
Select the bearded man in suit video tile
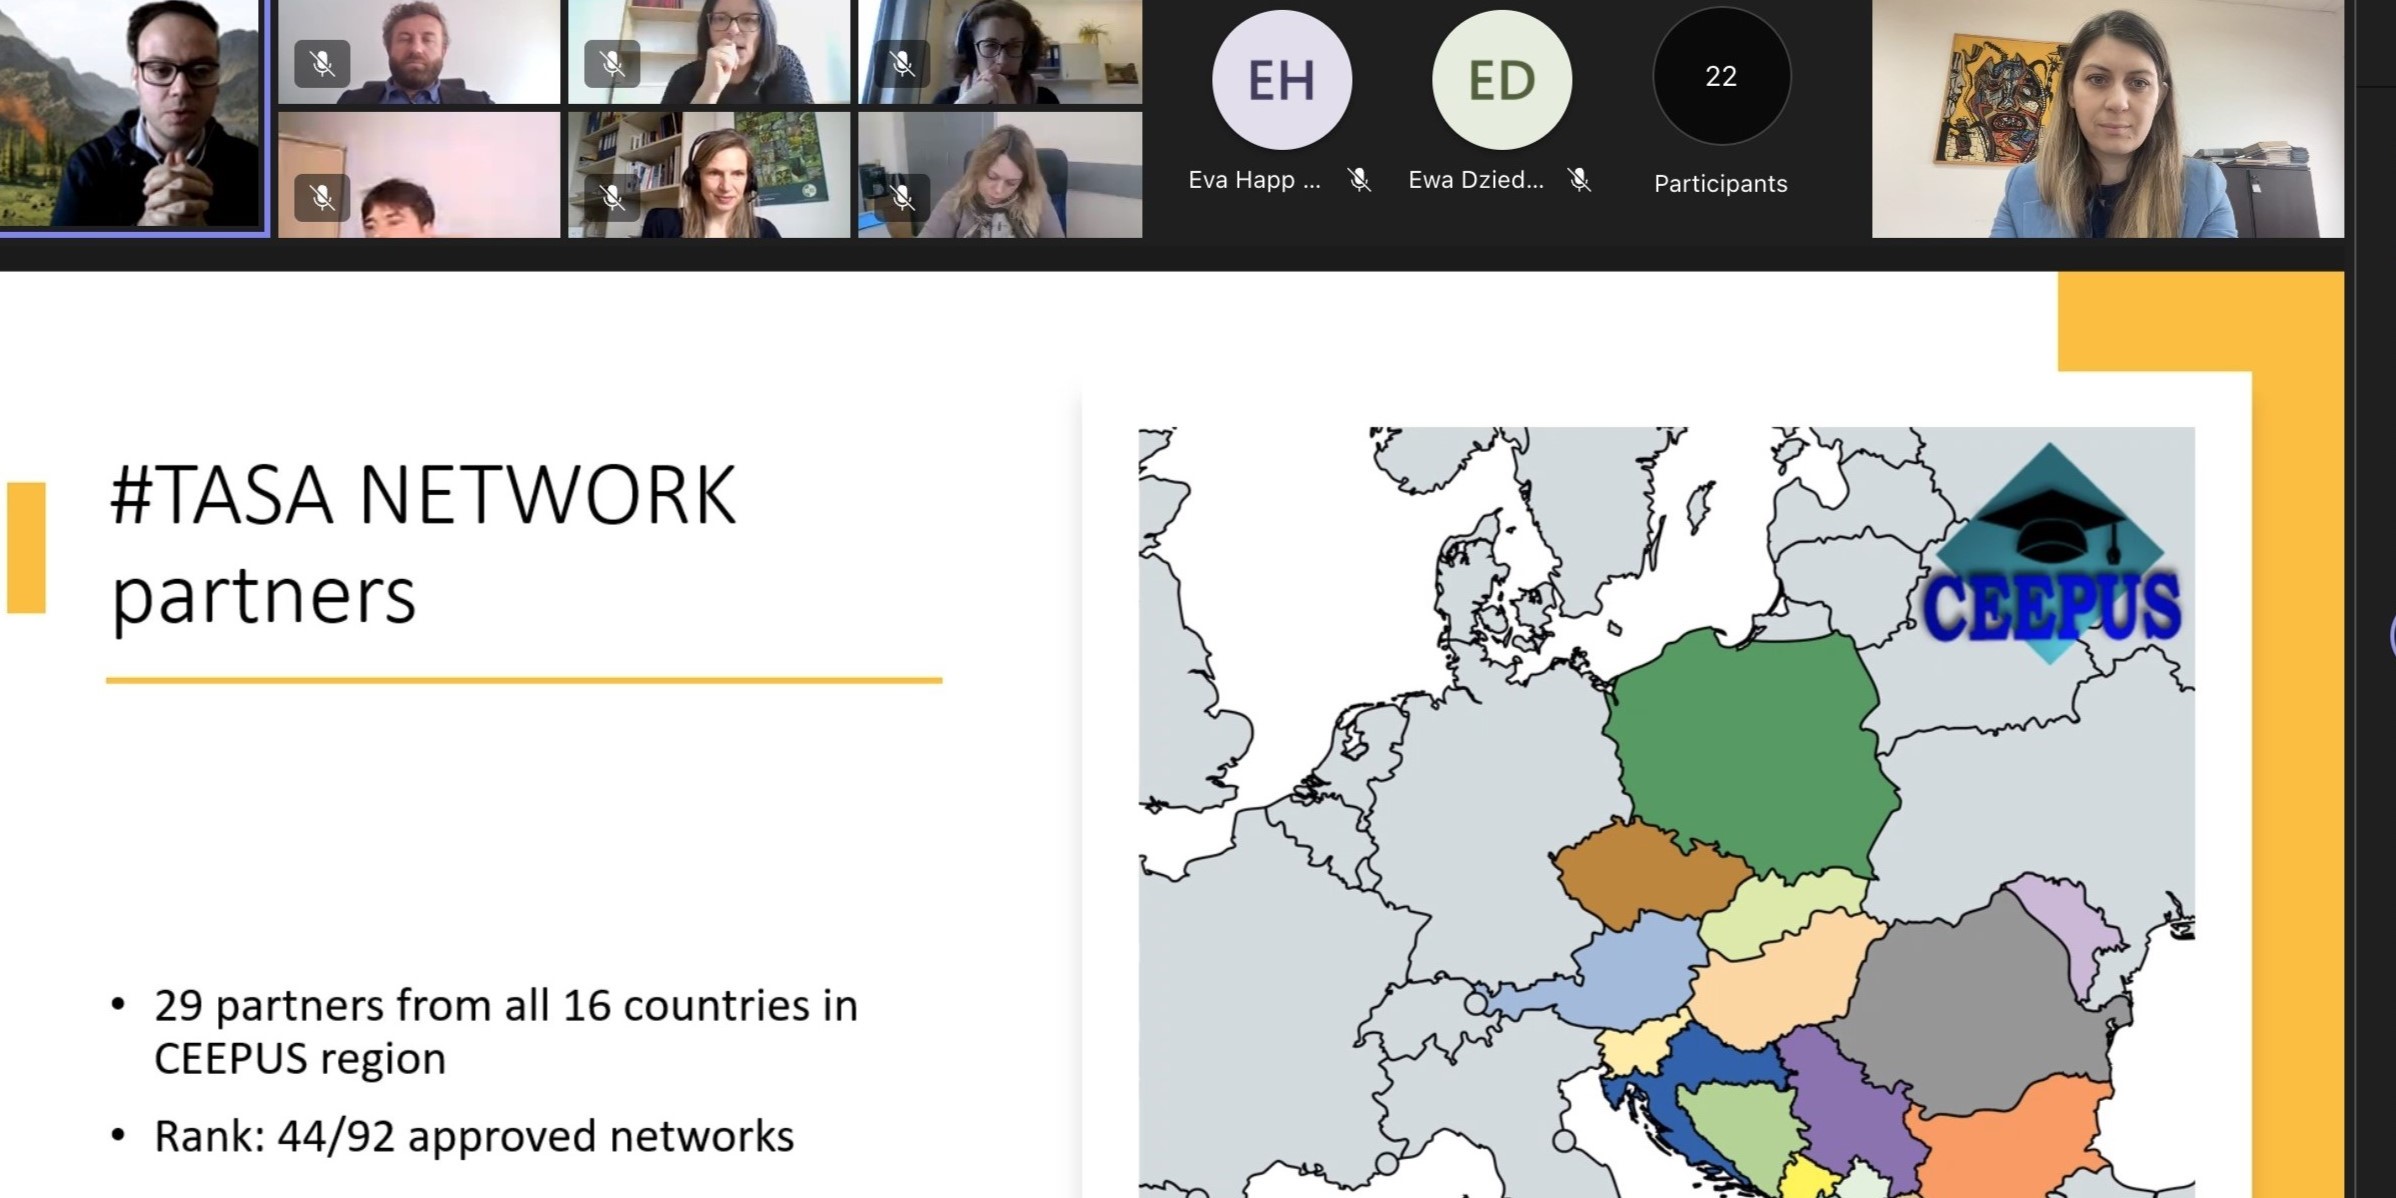click(419, 51)
